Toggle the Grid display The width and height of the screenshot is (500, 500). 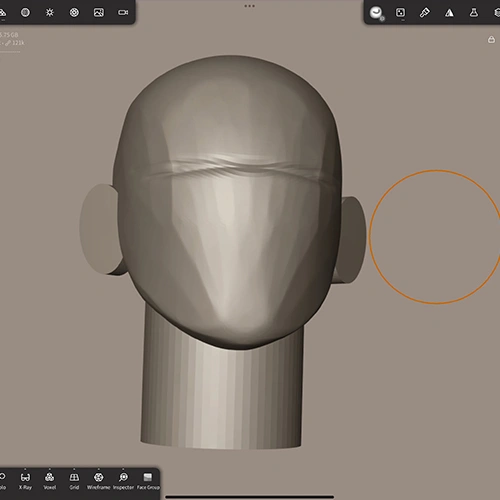pos(74,481)
